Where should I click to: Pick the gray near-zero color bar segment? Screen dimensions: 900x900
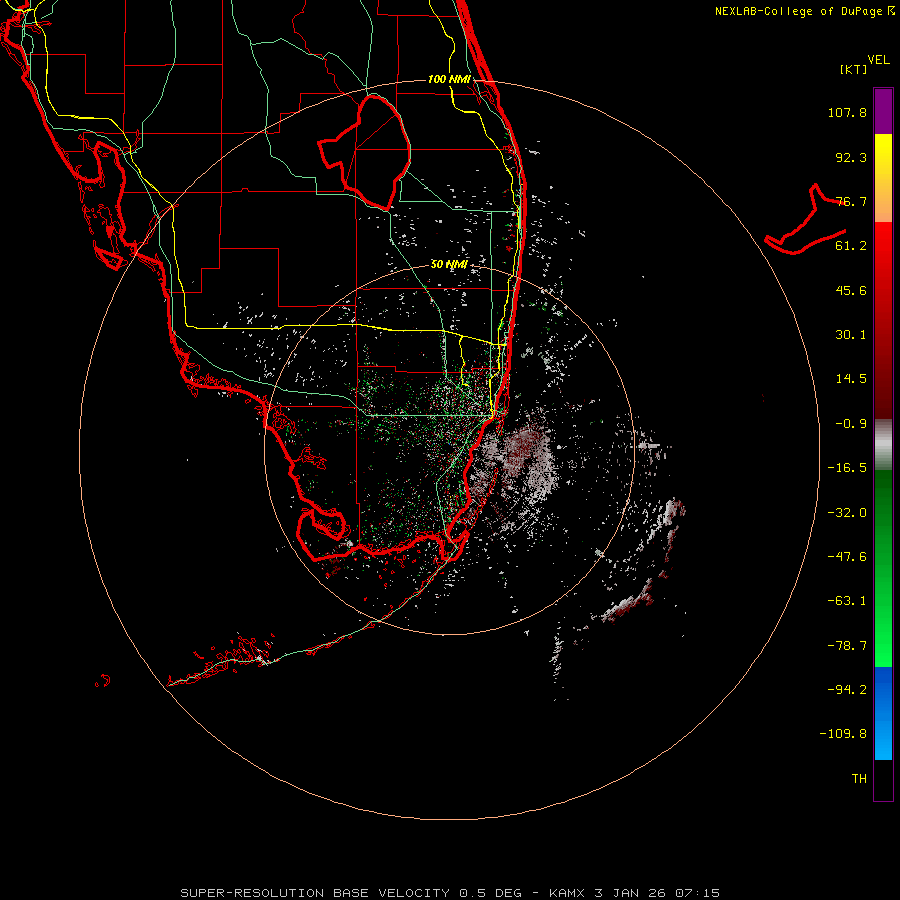[x=883, y=445]
